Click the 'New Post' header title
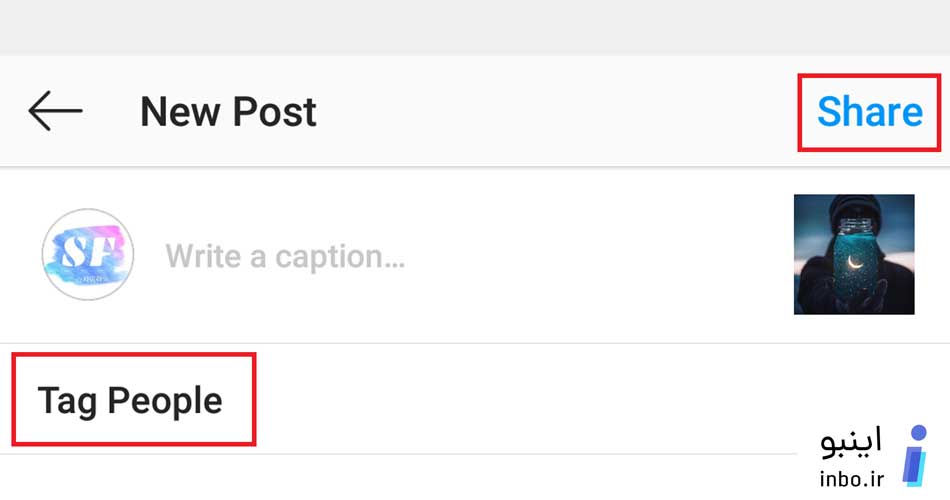 tap(228, 113)
